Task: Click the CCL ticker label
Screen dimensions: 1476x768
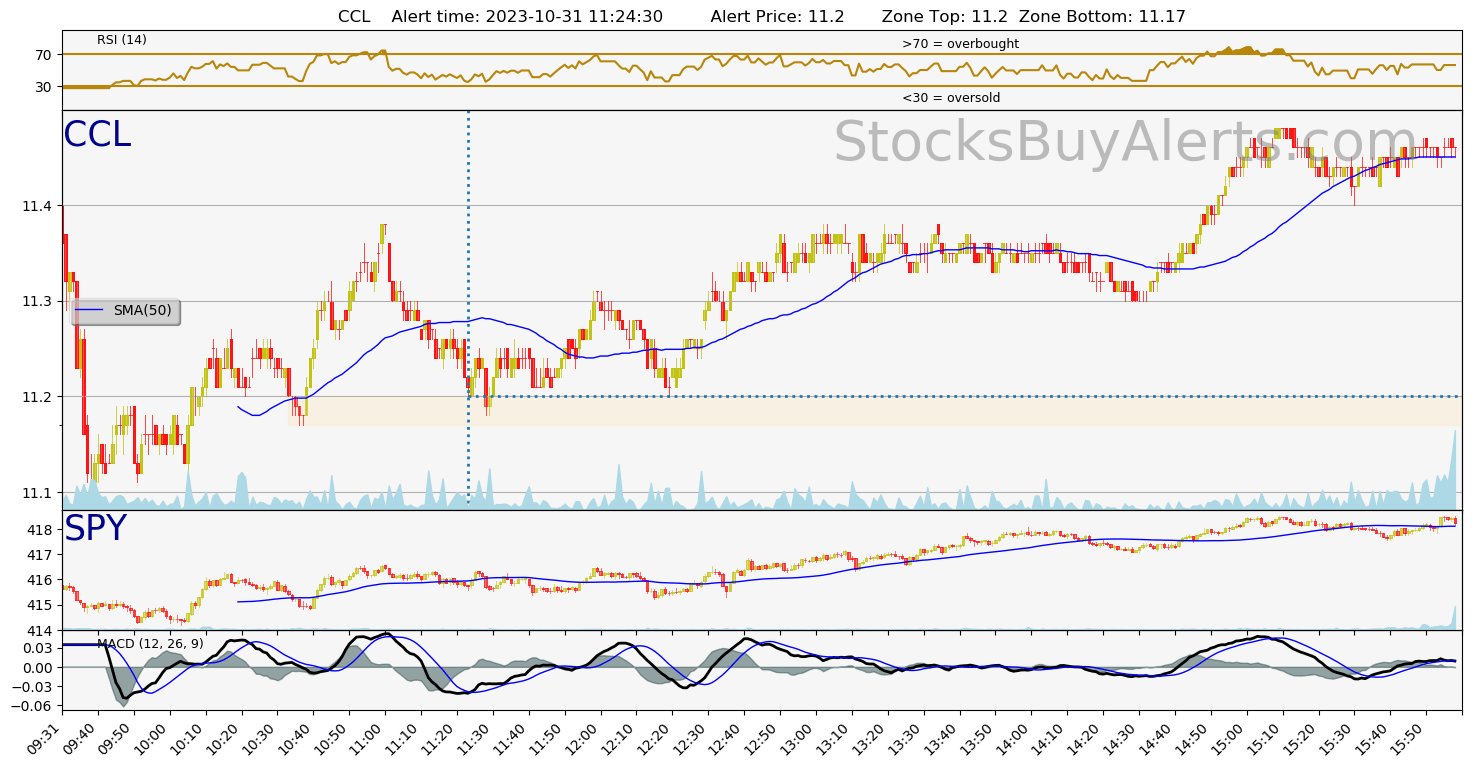Action: pos(97,135)
